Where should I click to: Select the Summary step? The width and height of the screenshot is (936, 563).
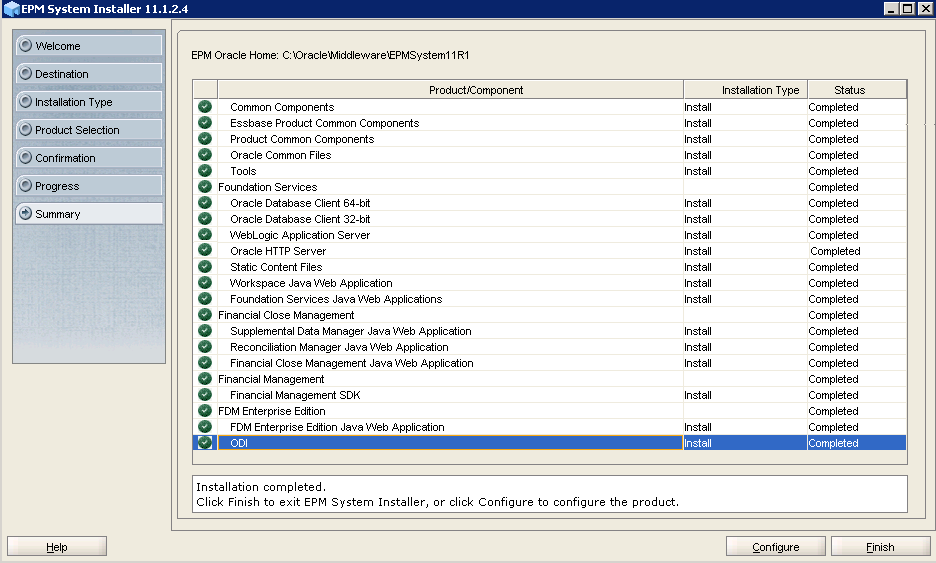(x=89, y=214)
